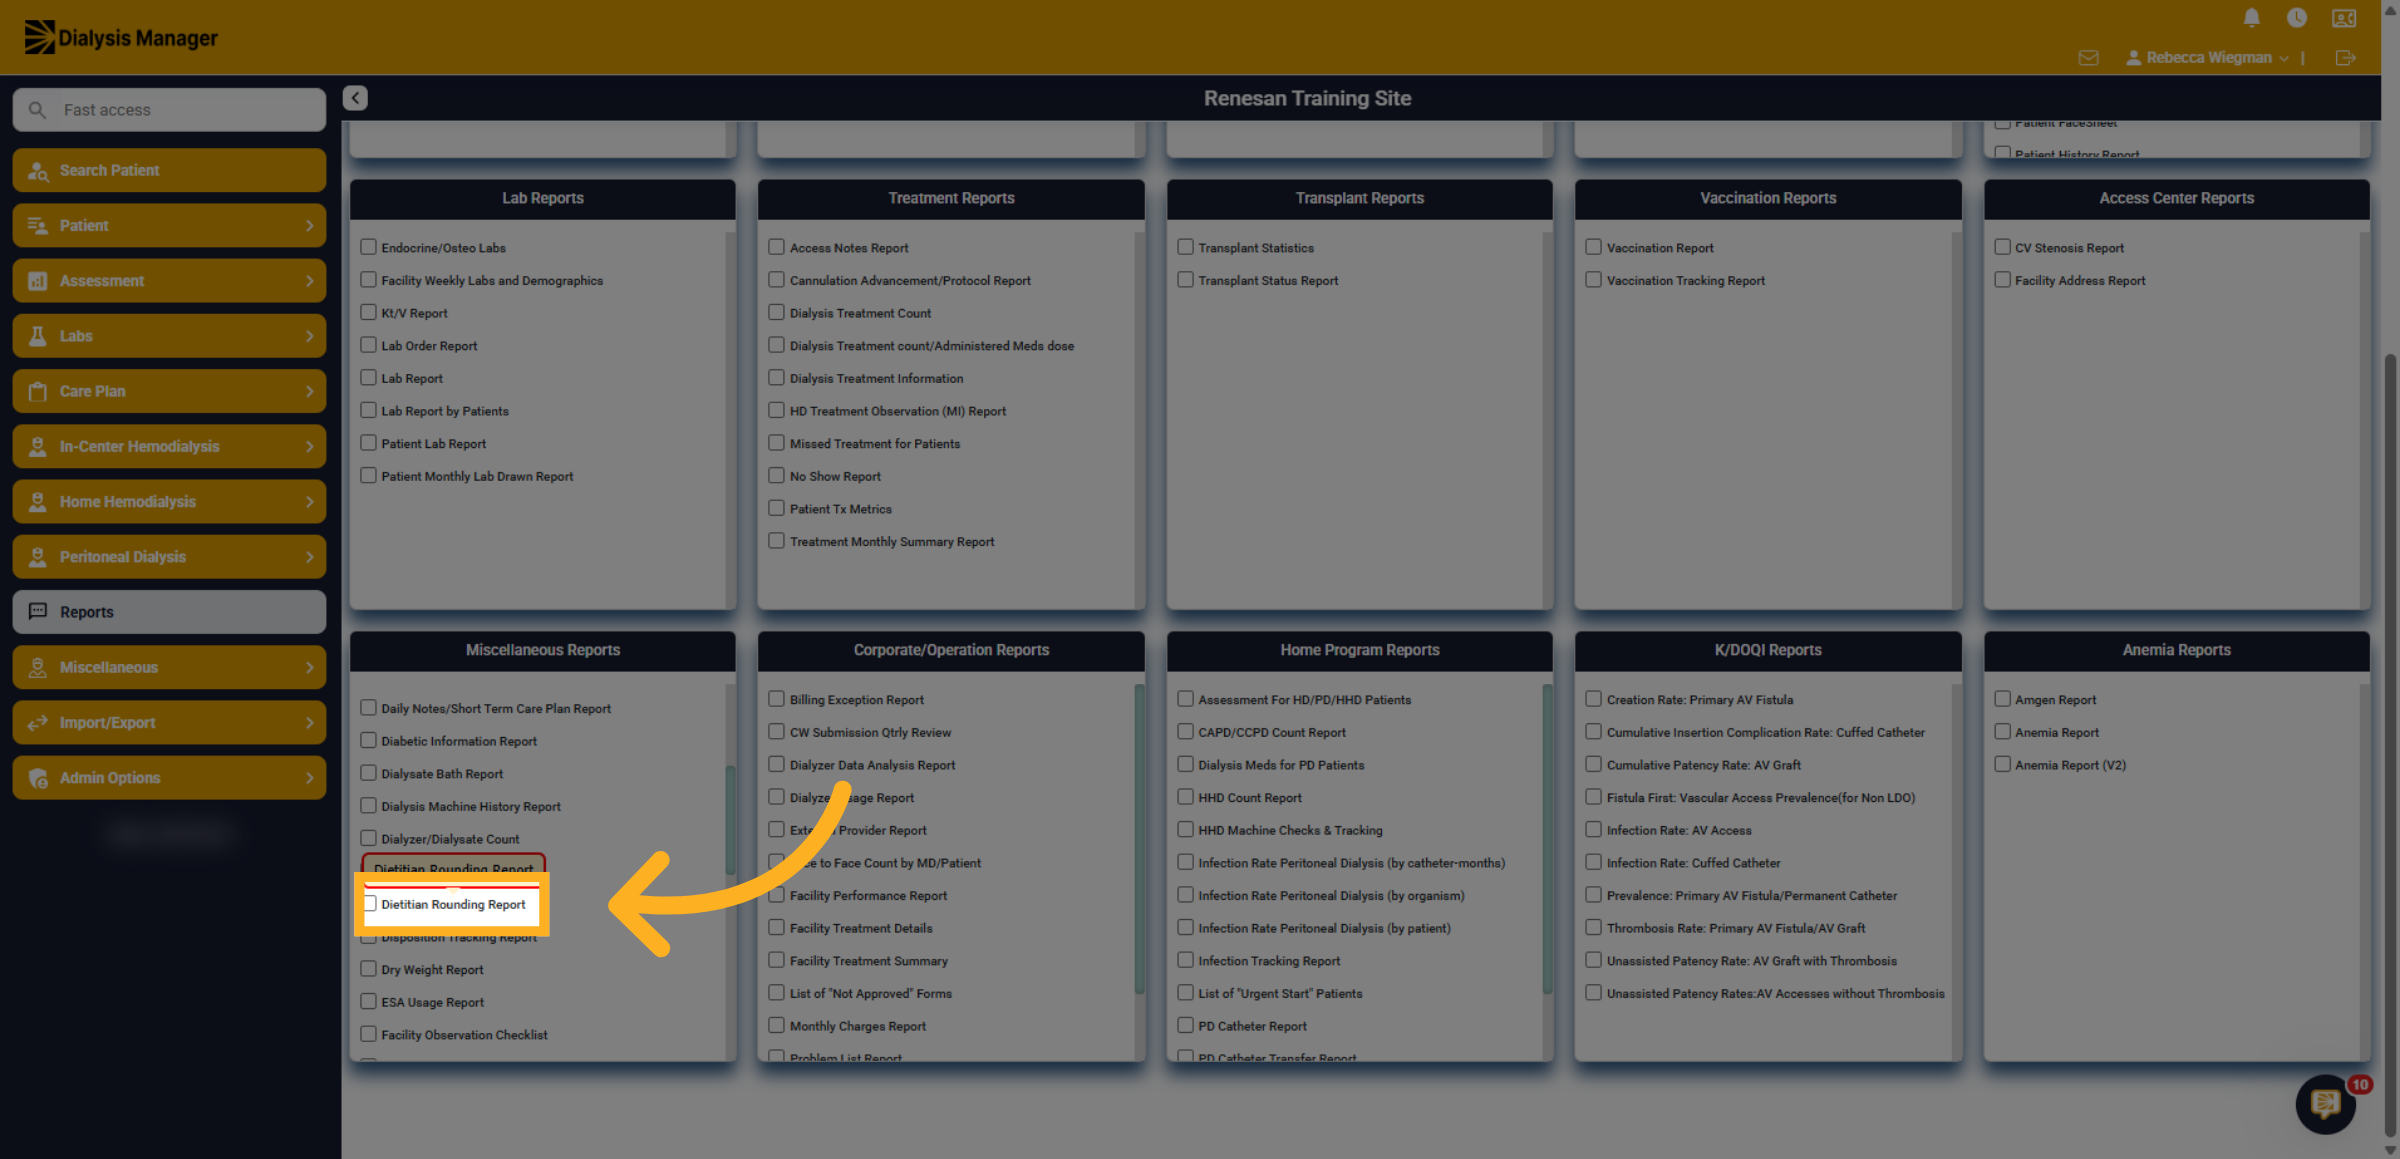Click the Assessment chart icon
Image resolution: width=2400 pixels, height=1159 pixels.
(38, 281)
